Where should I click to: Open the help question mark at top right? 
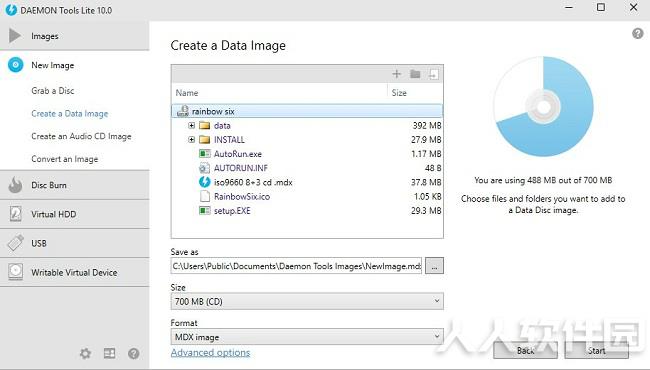638,34
